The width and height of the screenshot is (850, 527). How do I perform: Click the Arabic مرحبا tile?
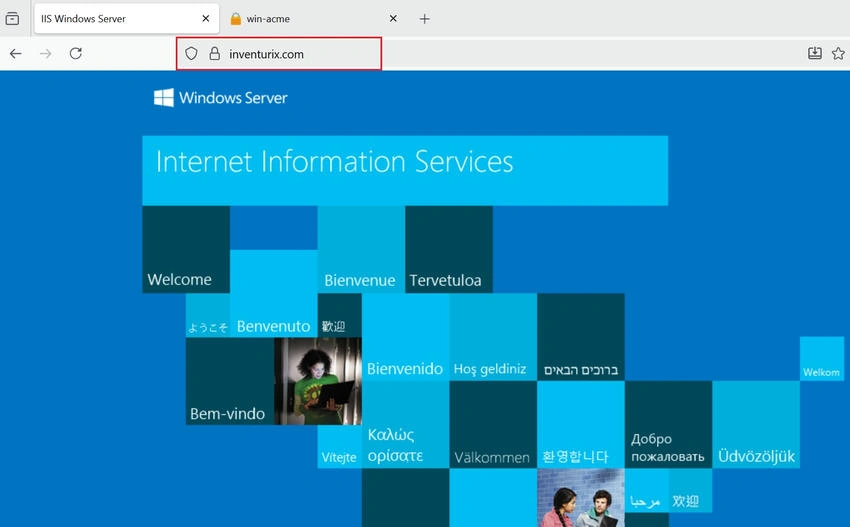coord(646,490)
